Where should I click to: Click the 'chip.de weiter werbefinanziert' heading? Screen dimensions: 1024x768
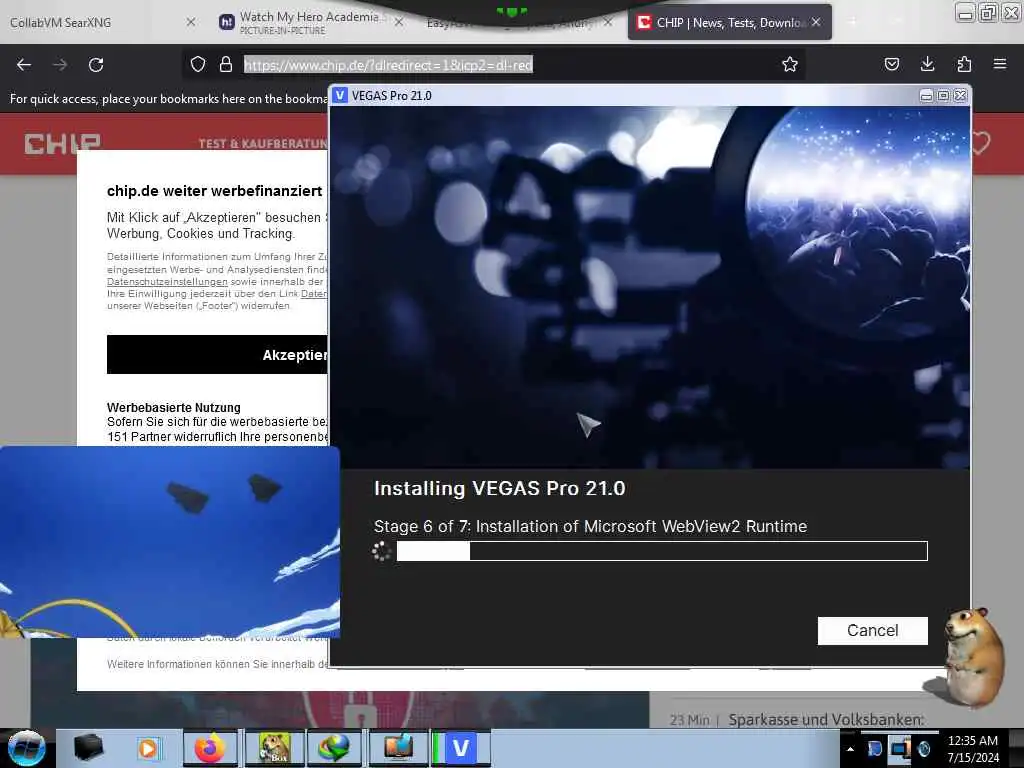pyautogui.click(x=215, y=191)
